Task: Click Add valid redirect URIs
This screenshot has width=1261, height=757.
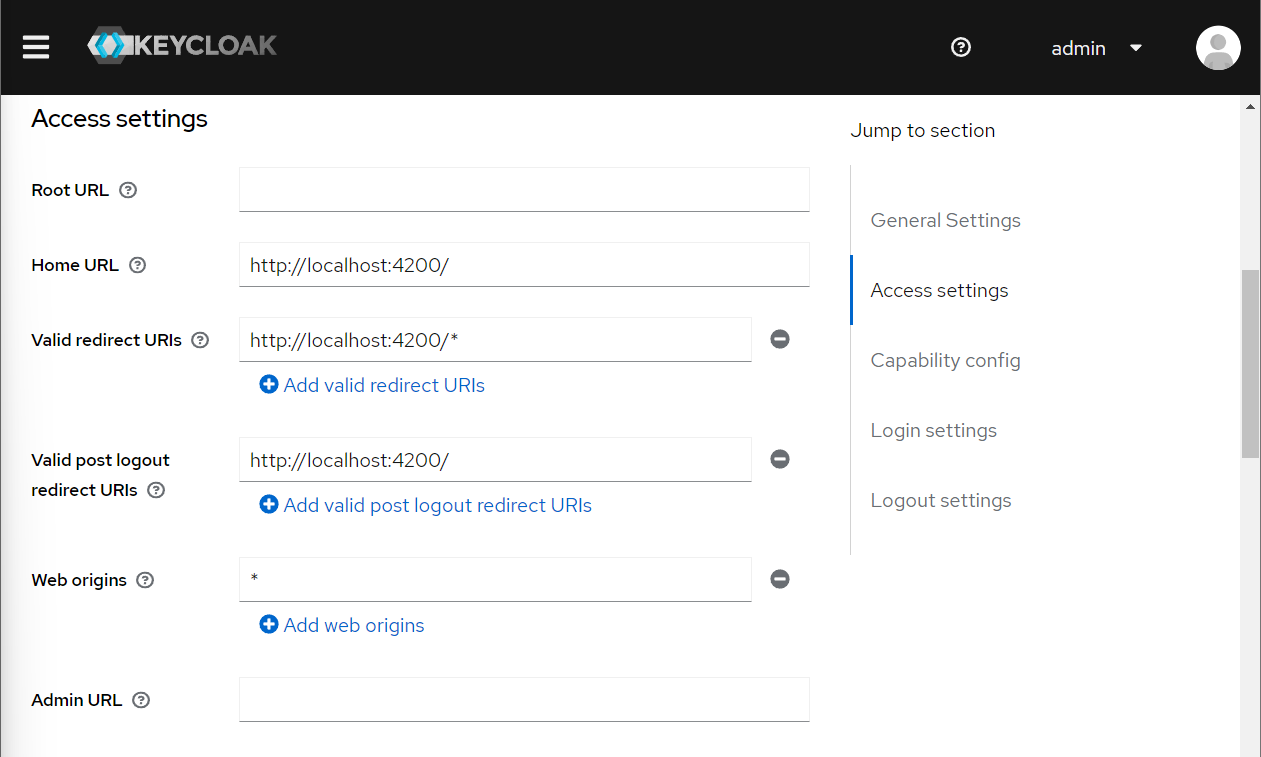Action: [372, 385]
